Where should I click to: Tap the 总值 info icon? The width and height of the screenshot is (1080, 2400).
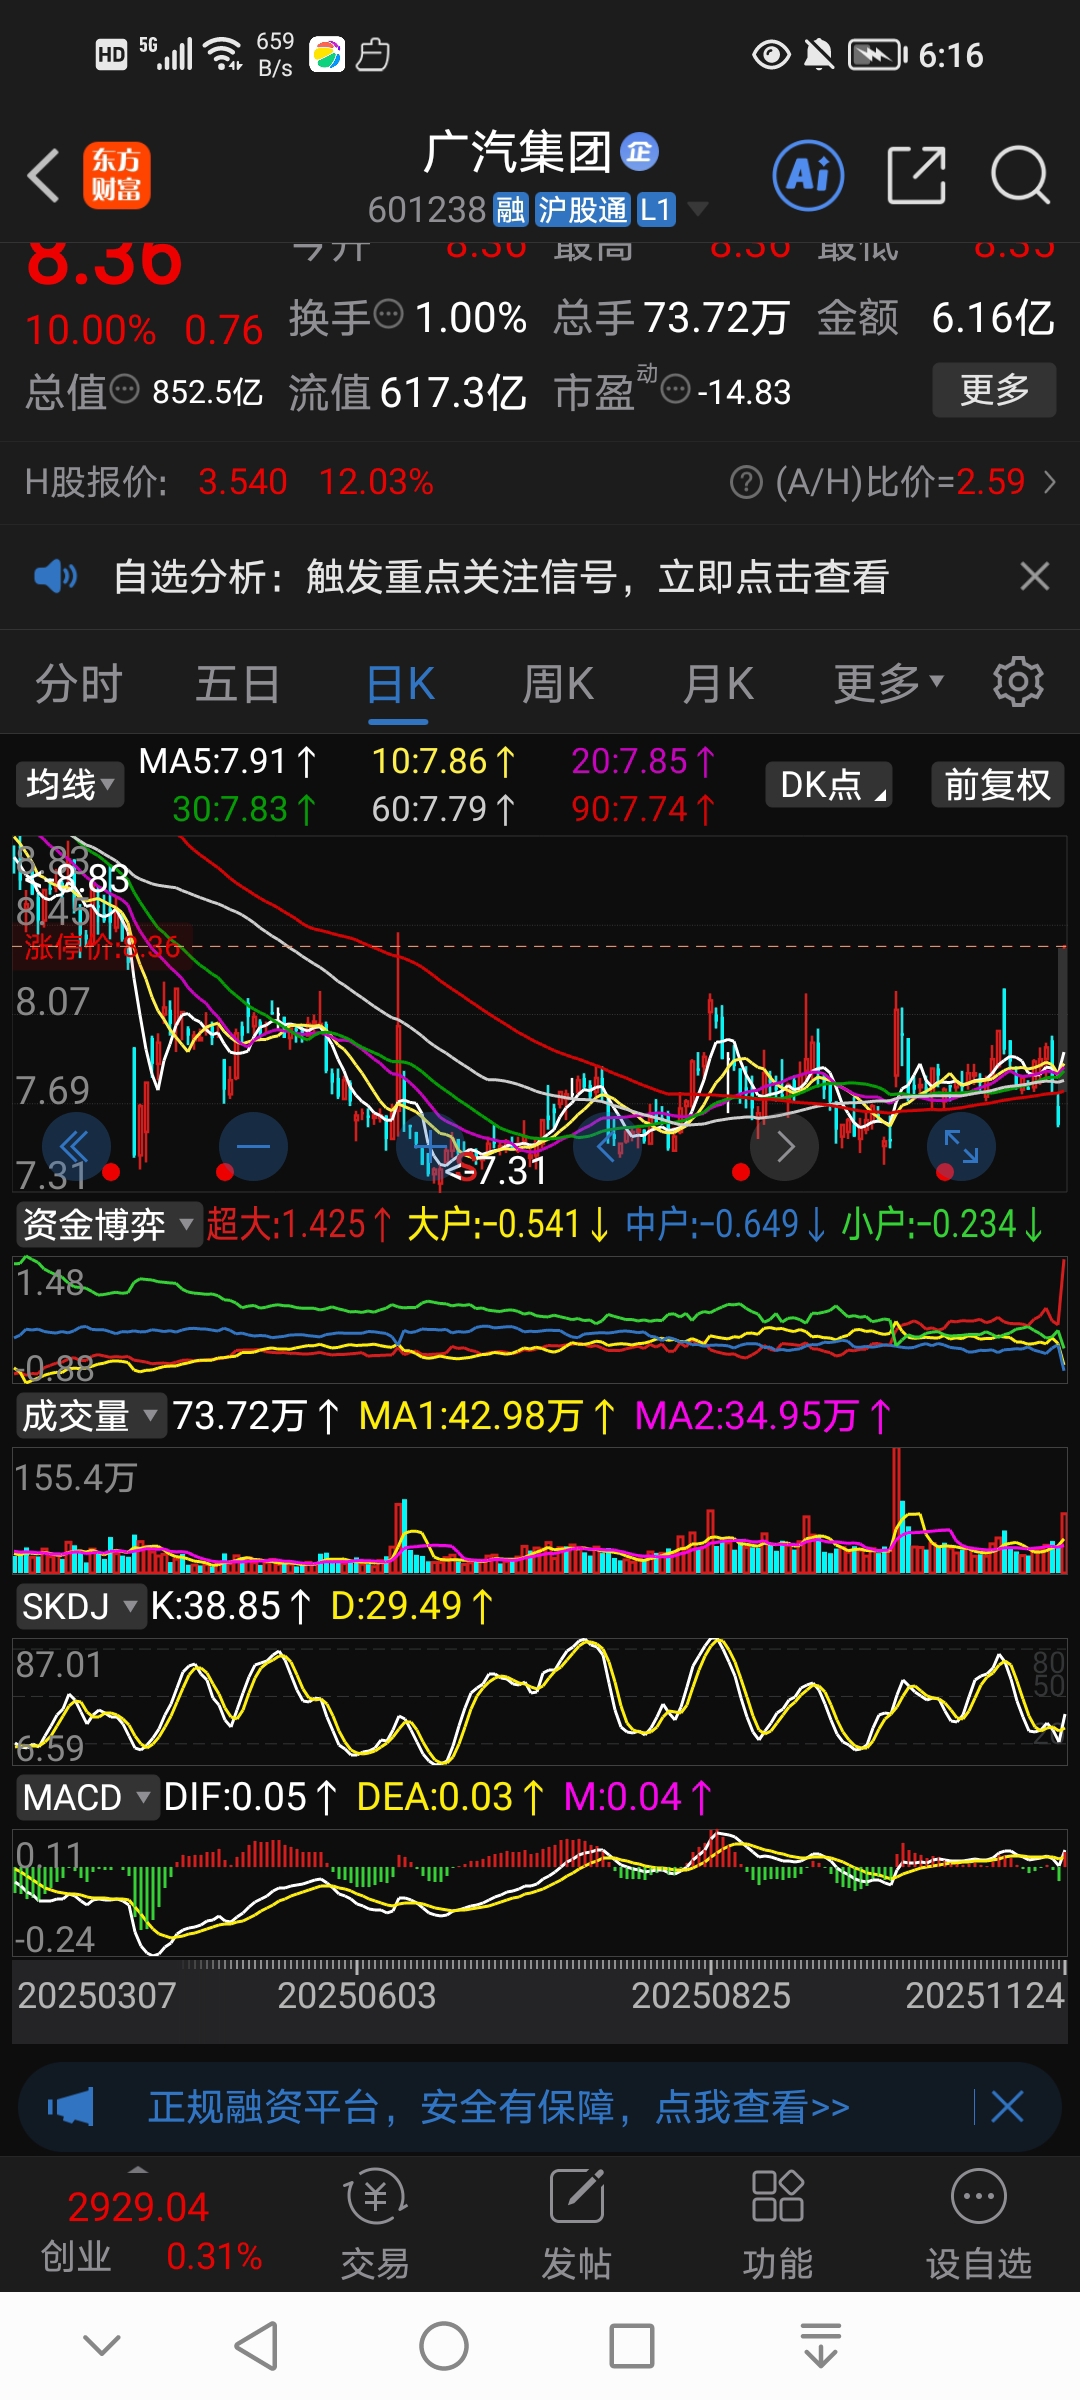click(x=124, y=389)
